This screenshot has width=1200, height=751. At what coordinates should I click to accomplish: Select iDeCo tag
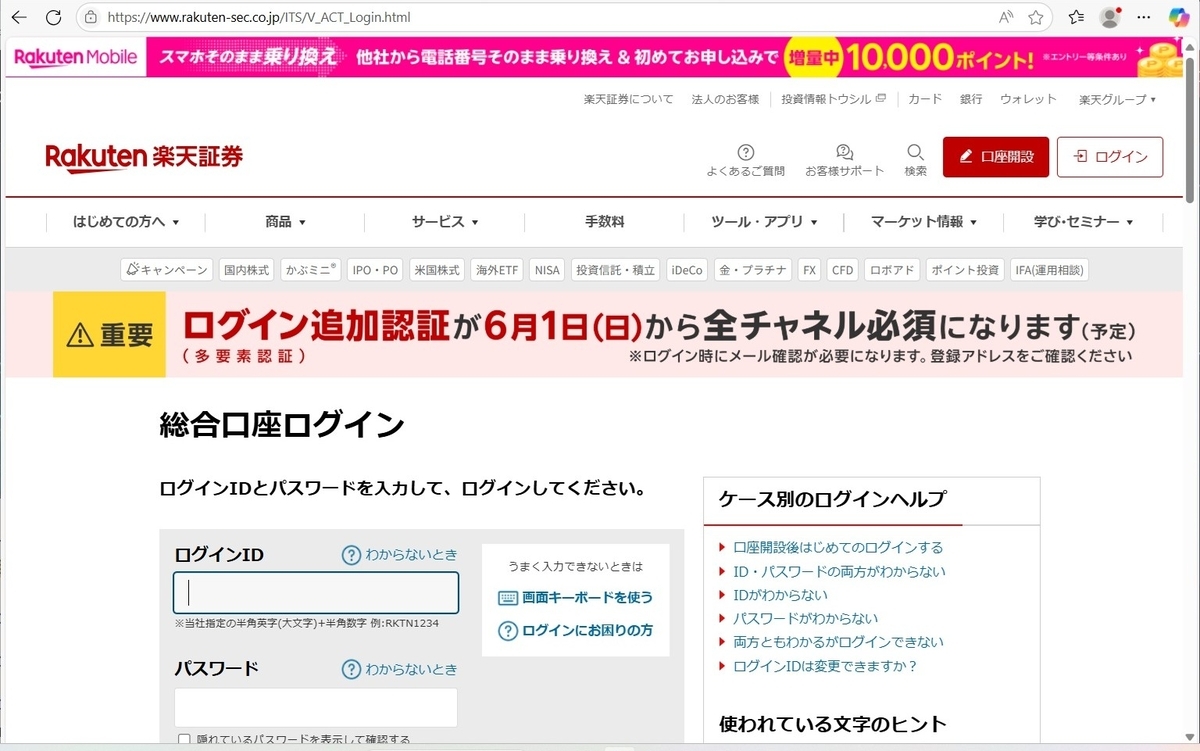(687, 270)
